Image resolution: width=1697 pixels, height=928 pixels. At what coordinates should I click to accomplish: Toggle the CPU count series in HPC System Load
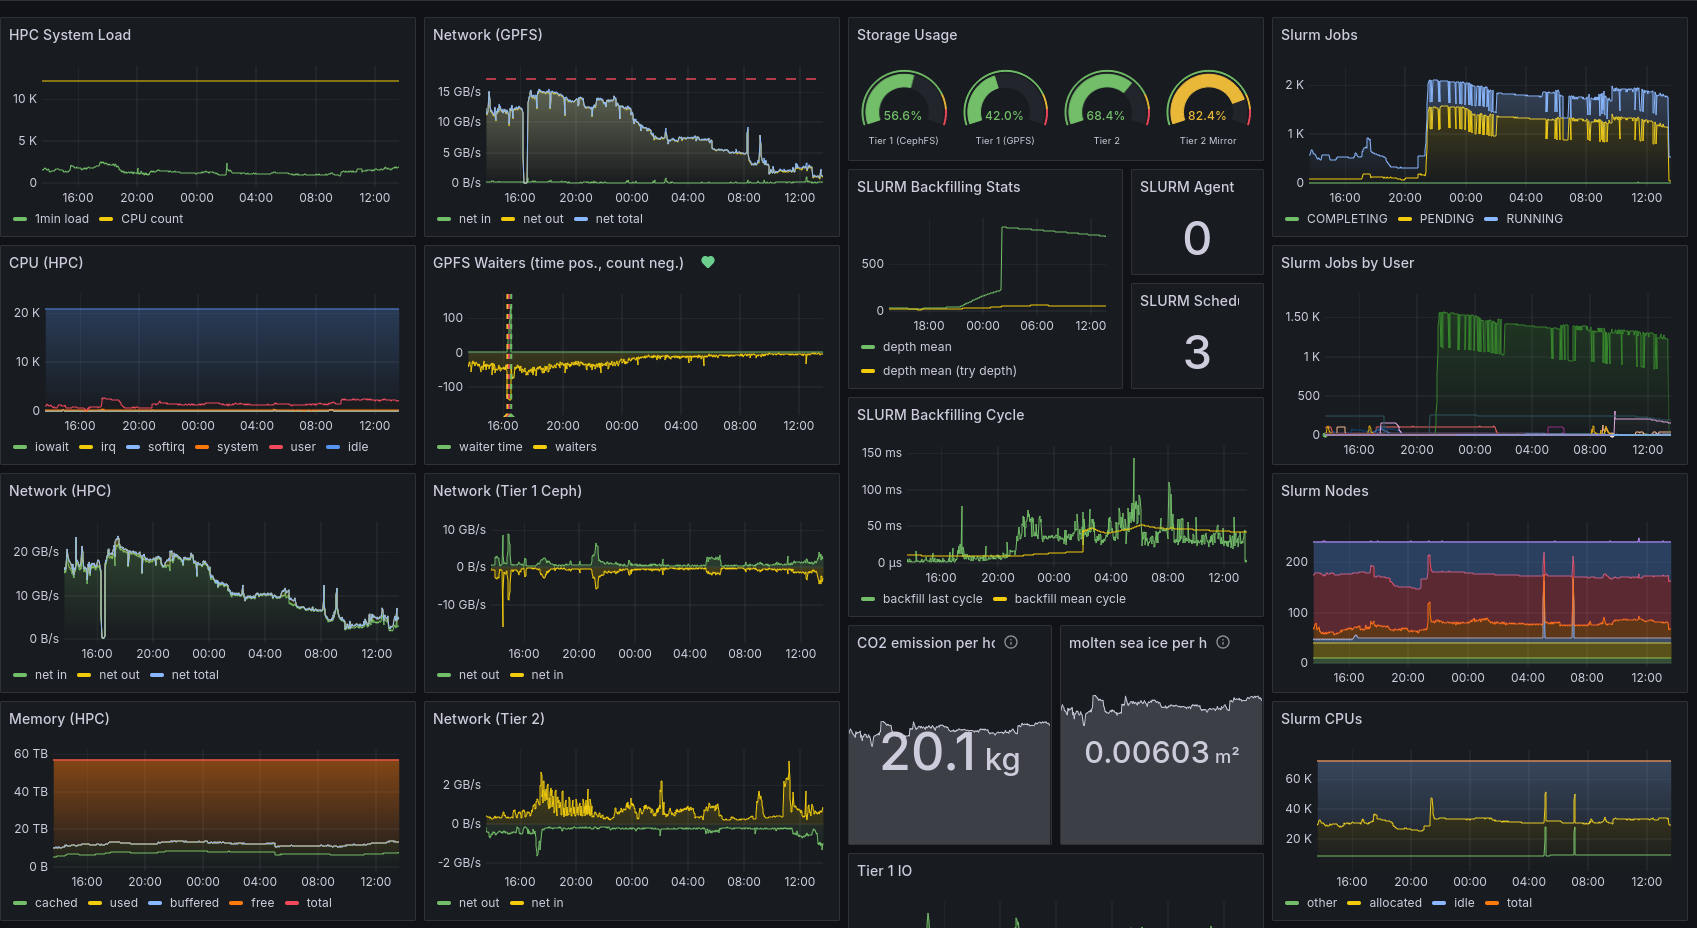coord(152,219)
